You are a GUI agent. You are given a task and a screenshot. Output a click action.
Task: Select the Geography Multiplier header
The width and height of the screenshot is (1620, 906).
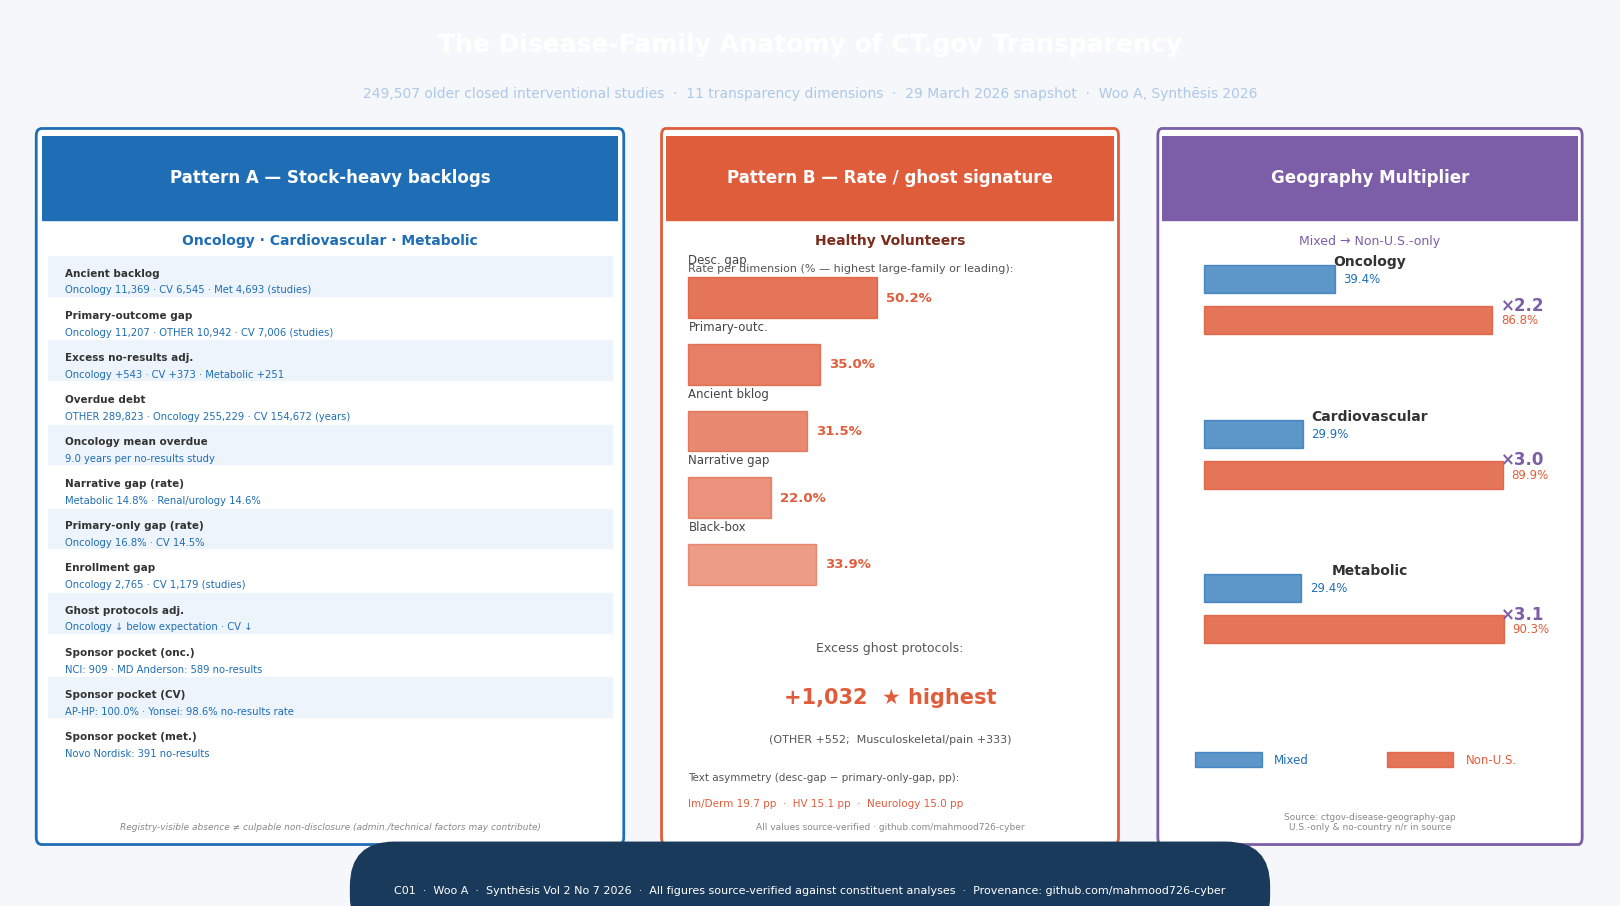tap(1370, 178)
